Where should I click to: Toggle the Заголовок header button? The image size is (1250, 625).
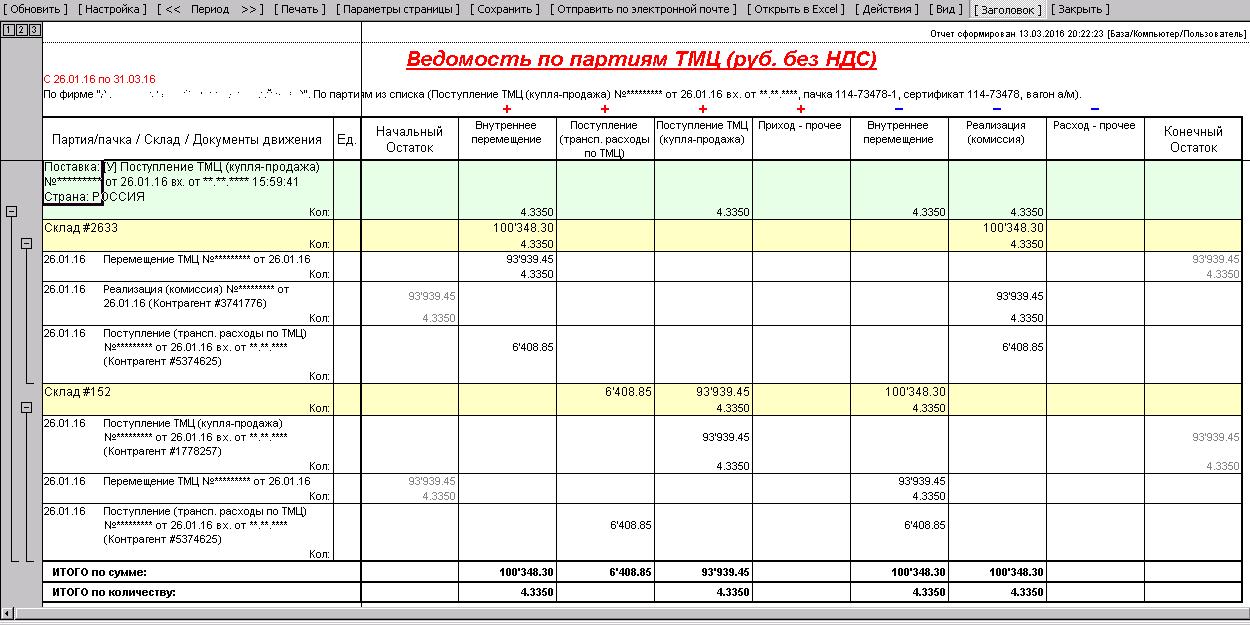1008,9
